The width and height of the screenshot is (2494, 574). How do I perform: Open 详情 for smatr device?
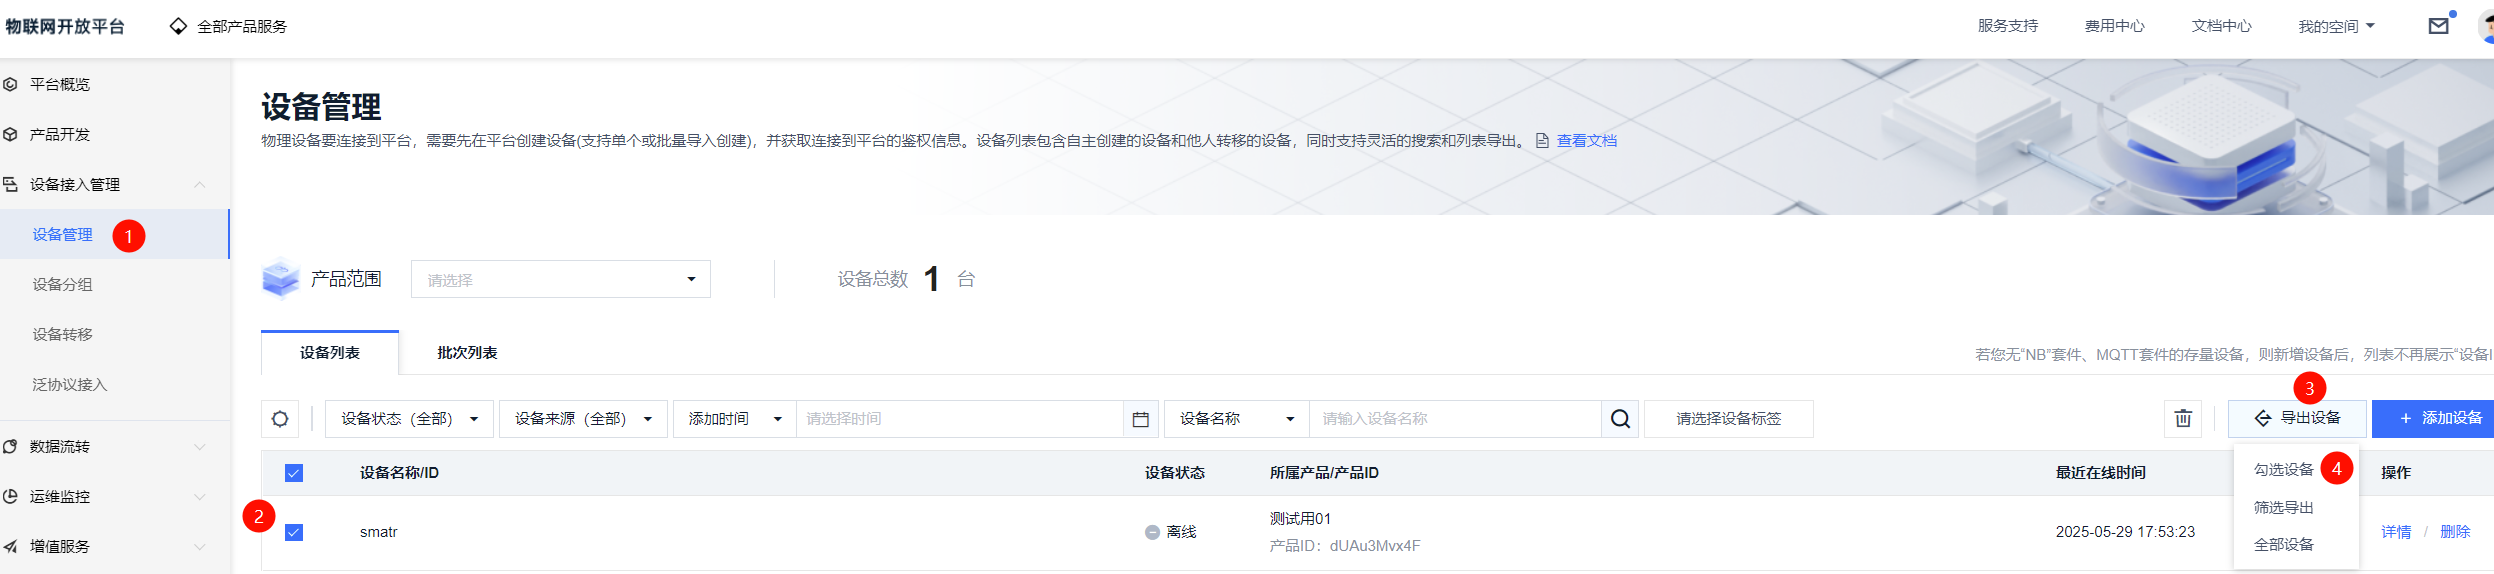tap(2396, 532)
